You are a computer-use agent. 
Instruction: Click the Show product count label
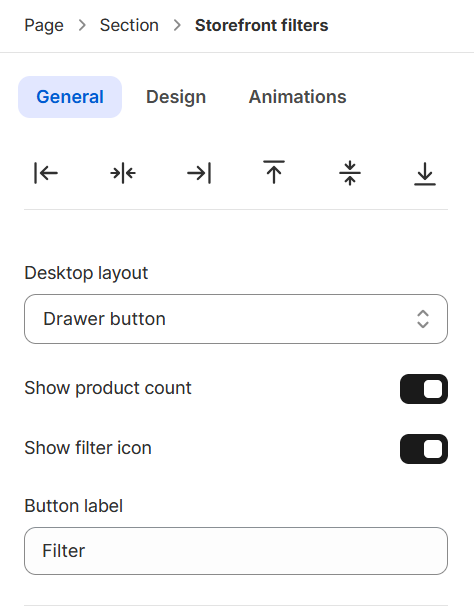[108, 388]
